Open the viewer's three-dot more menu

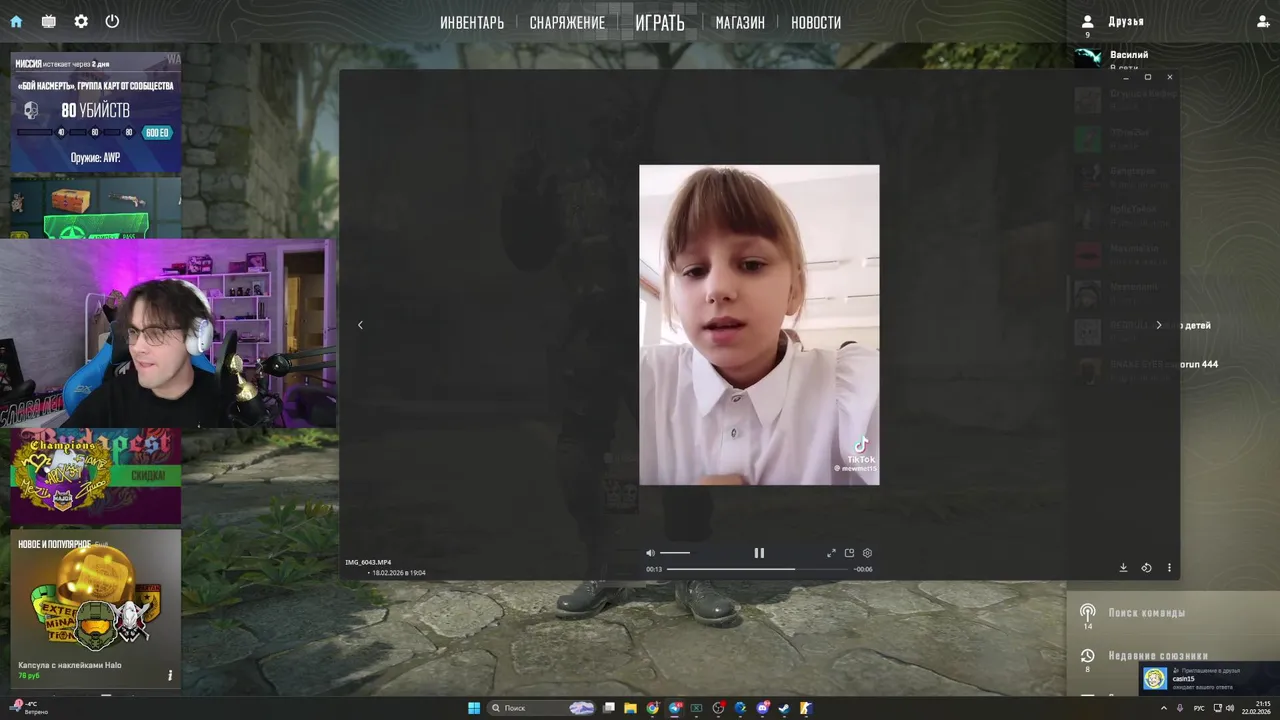point(1169,568)
